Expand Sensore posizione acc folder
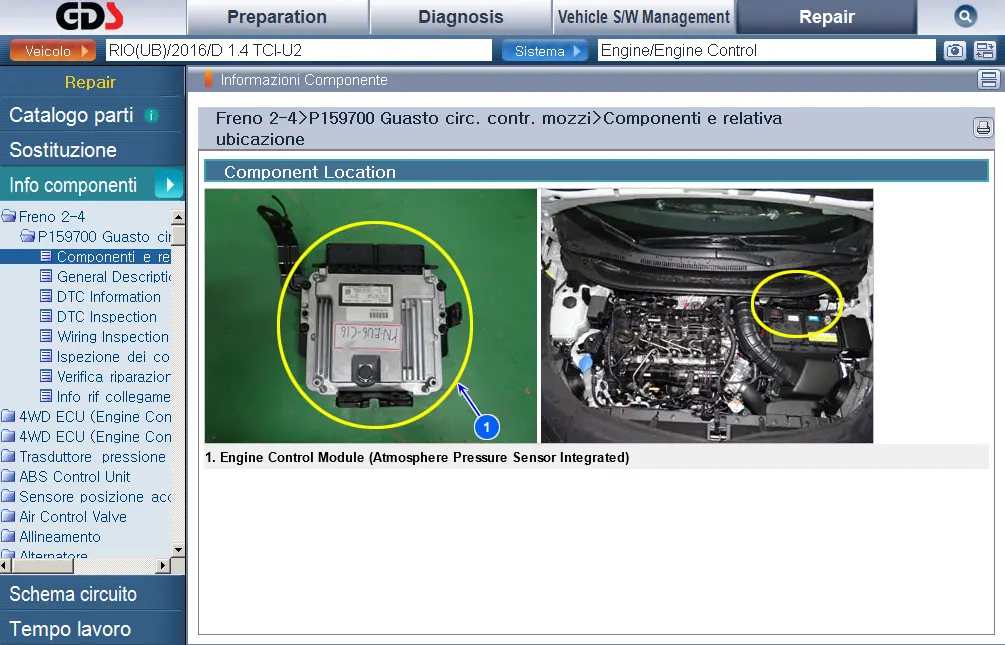1005x645 pixels. [95, 497]
